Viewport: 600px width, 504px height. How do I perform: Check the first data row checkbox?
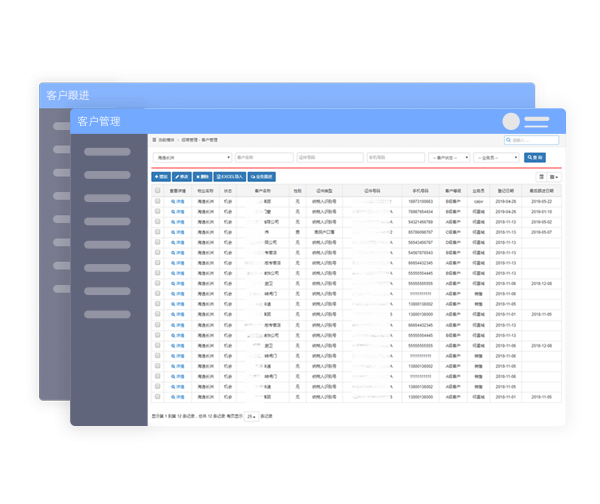[x=157, y=201]
